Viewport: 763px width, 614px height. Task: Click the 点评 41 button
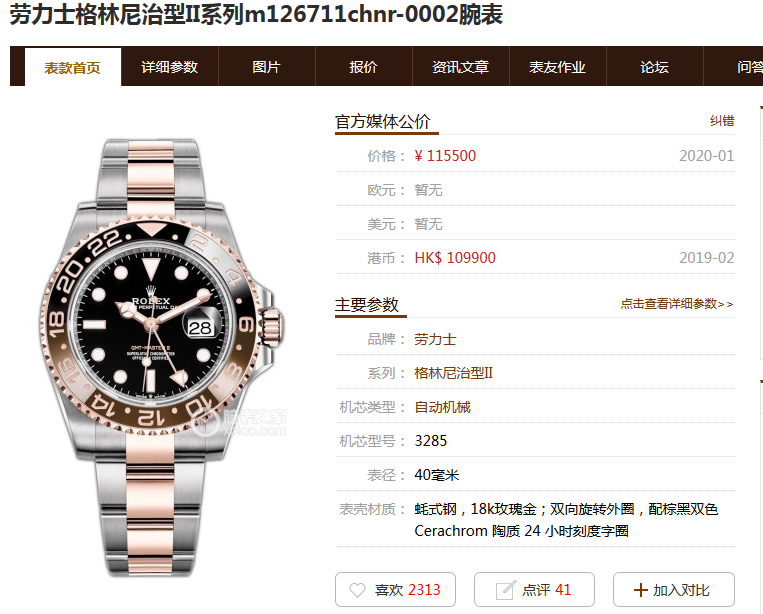click(534, 590)
